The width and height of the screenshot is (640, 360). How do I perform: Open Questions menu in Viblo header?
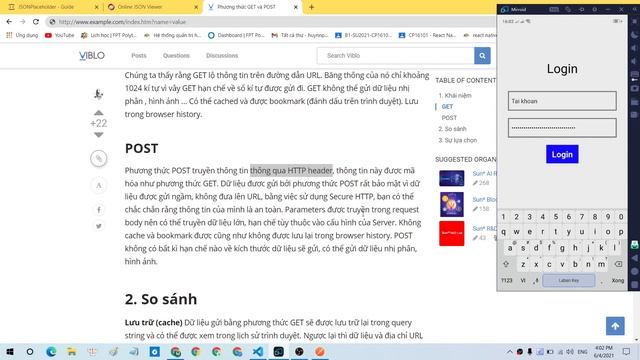[176, 56]
